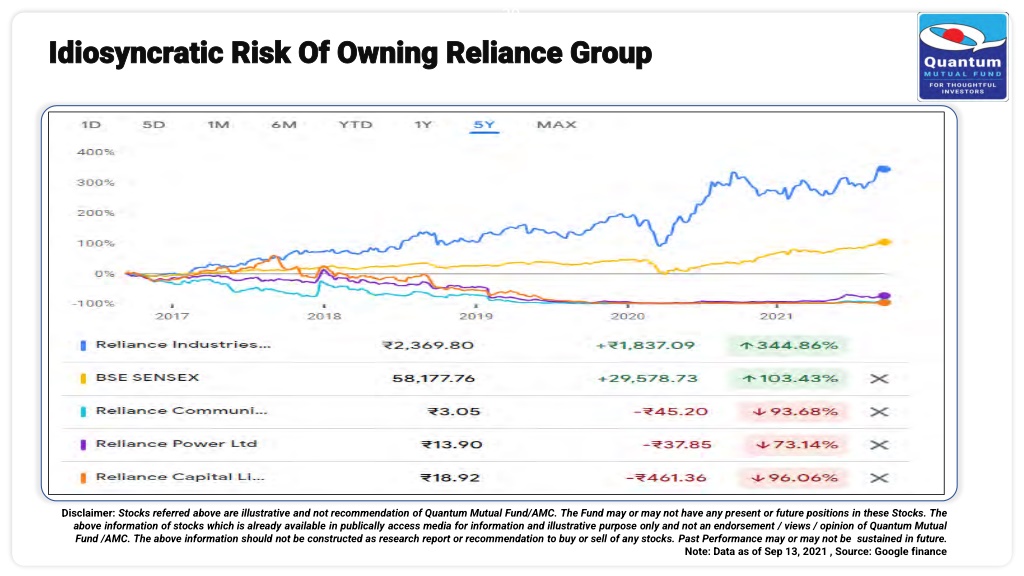
Task: Click the 2020 x-axis label
Action: (628, 316)
